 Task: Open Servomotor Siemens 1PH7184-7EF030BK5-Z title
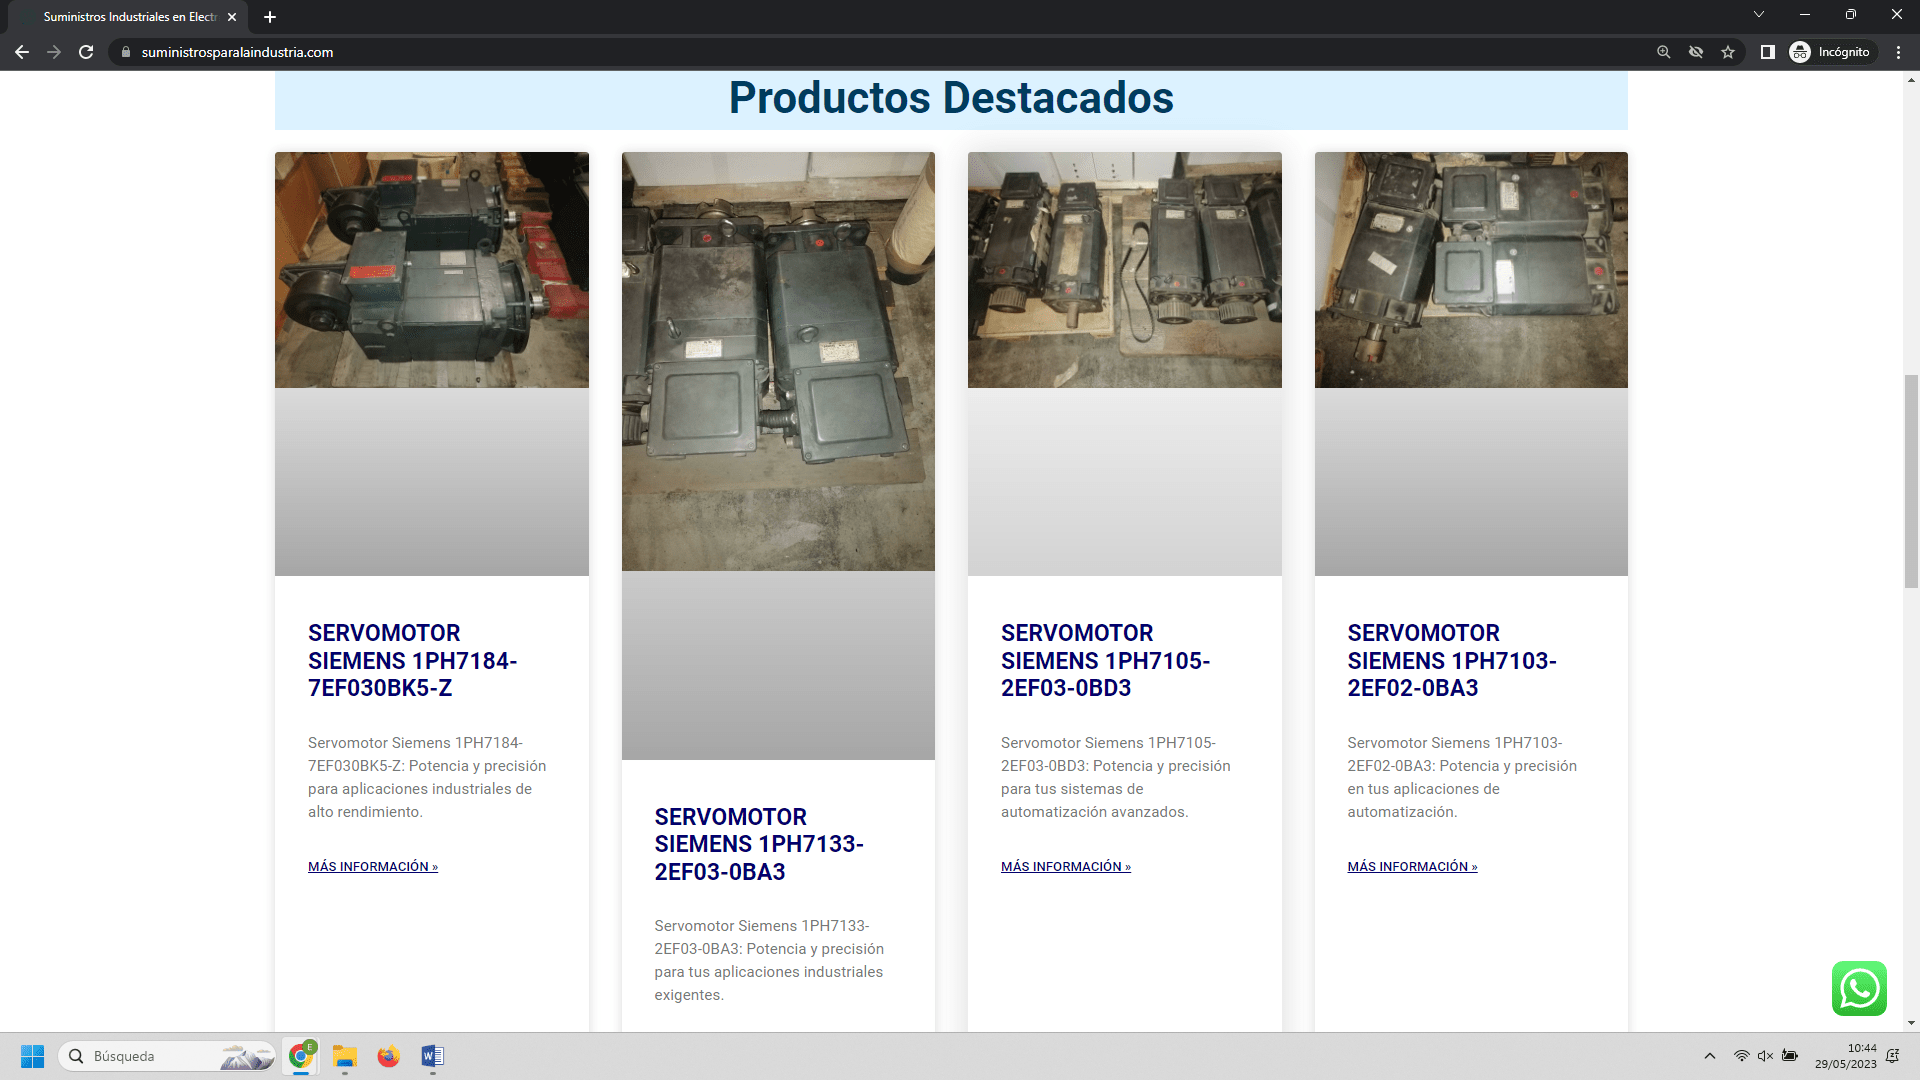click(x=412, y=661)
